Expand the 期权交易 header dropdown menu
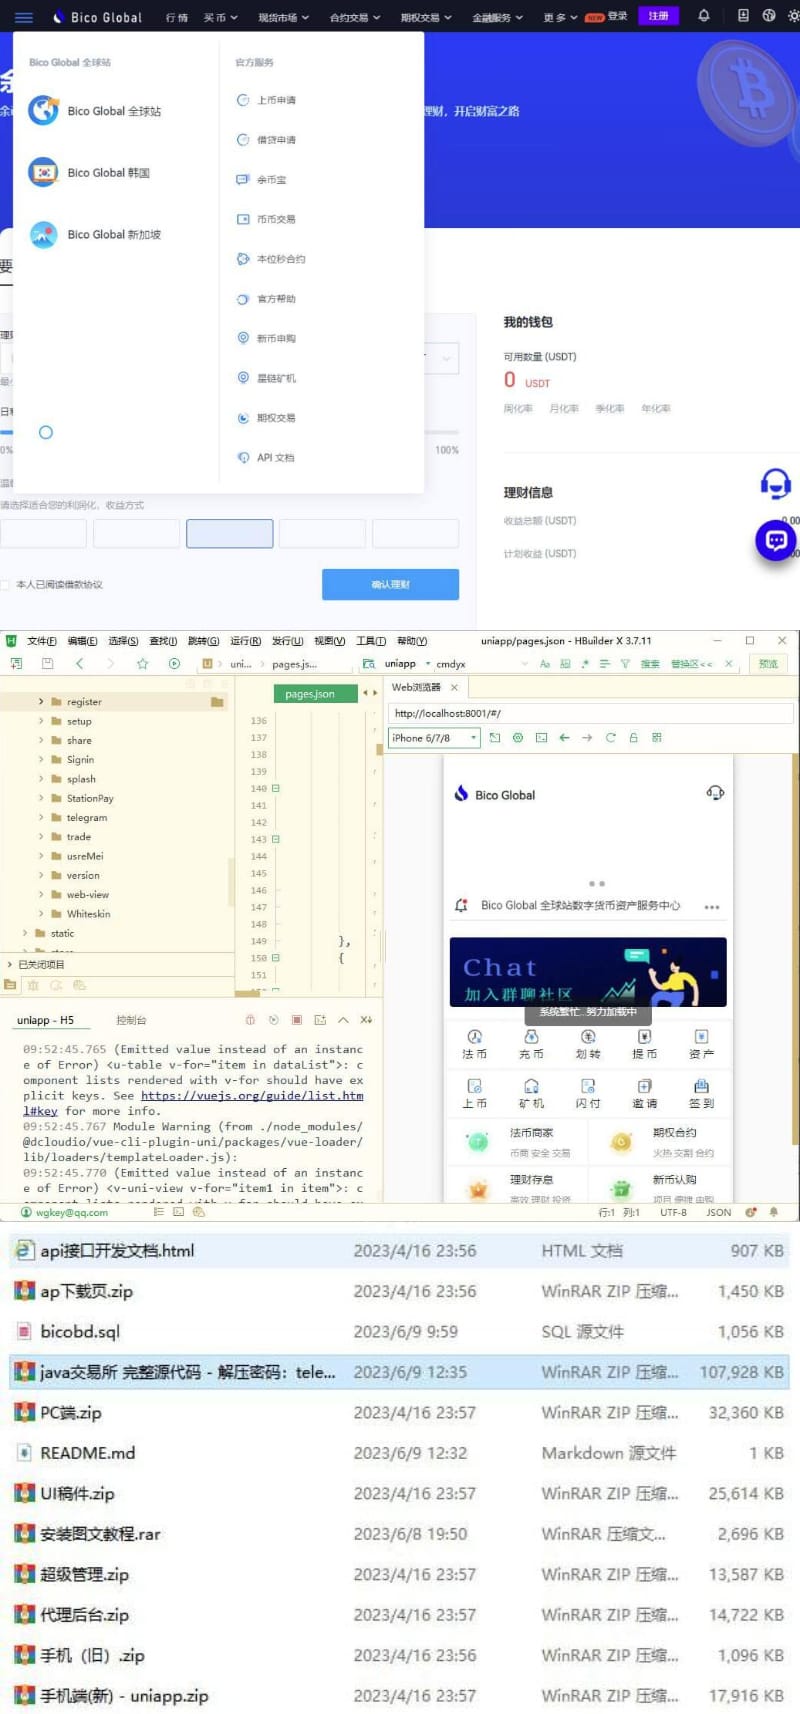 pyautogui.click(x=426, y=17)
